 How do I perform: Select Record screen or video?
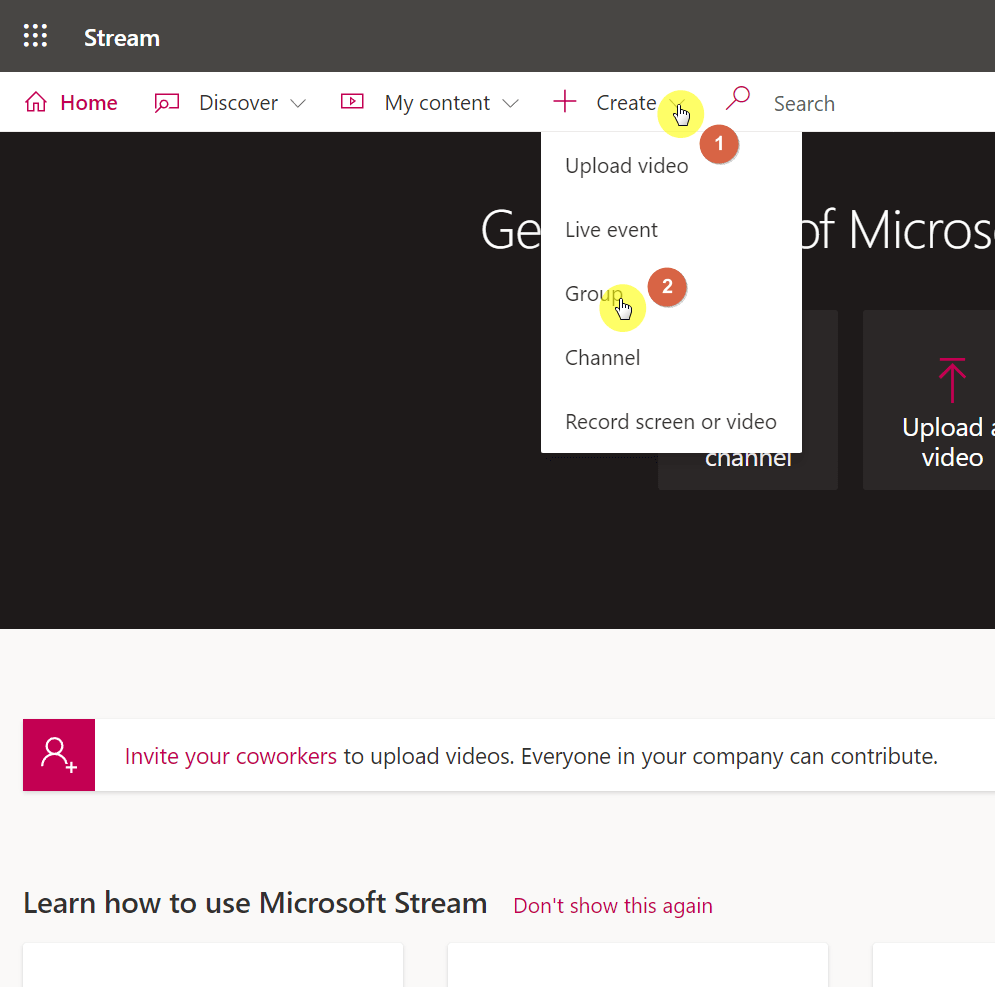click(x=671, y=422)
